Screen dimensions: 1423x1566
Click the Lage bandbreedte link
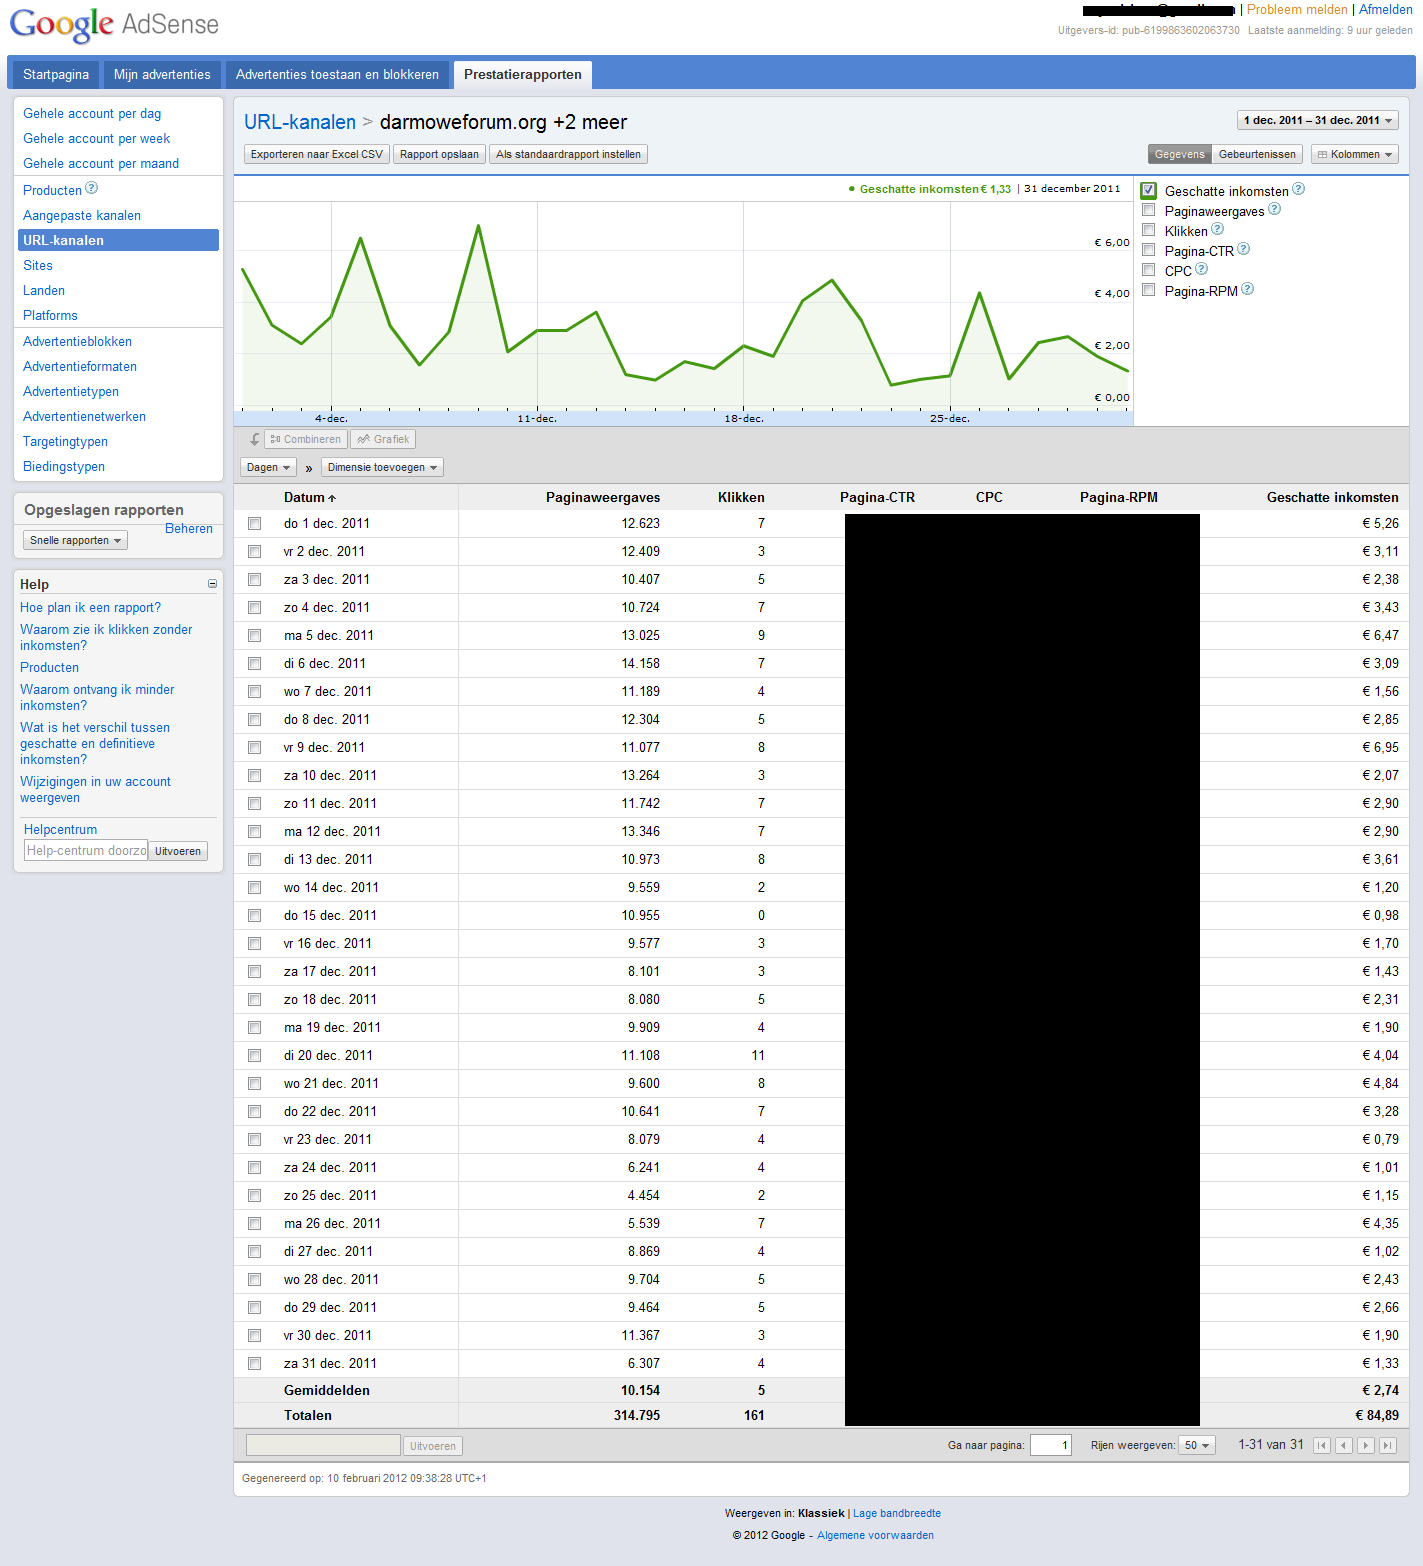click(897, 1513)
